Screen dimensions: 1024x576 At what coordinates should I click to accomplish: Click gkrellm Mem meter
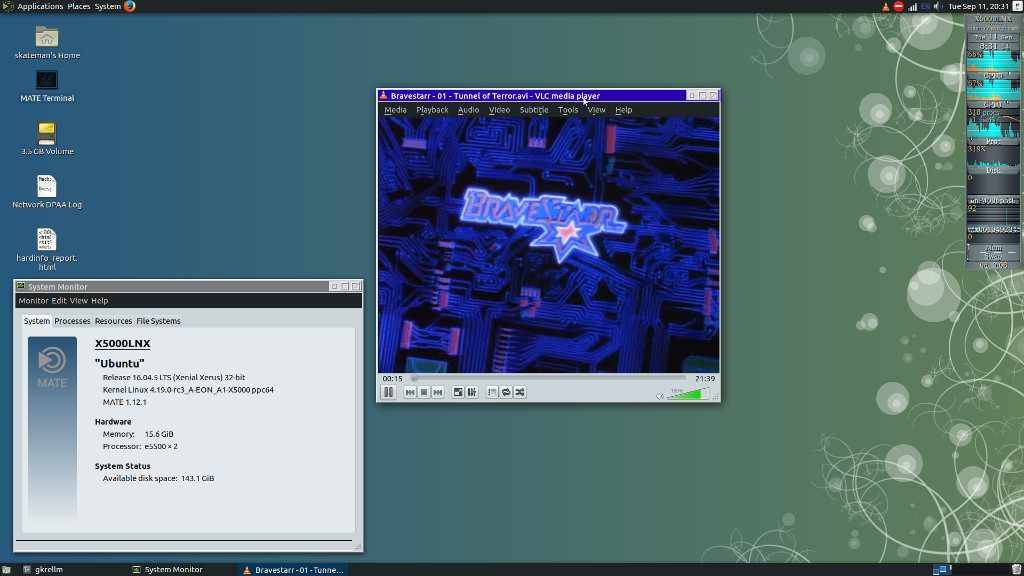point(993,248)
